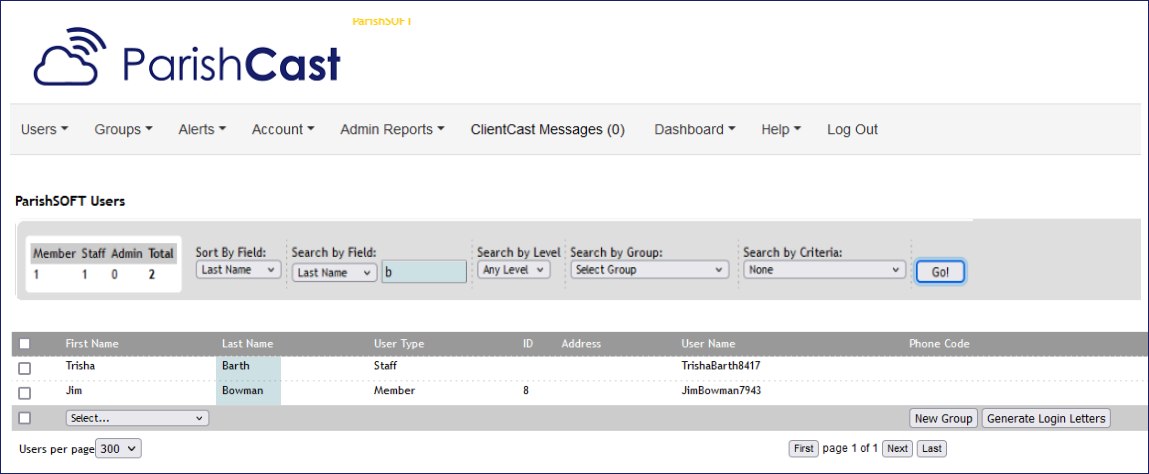Click the ID value '8'

[x=525, y=390]
